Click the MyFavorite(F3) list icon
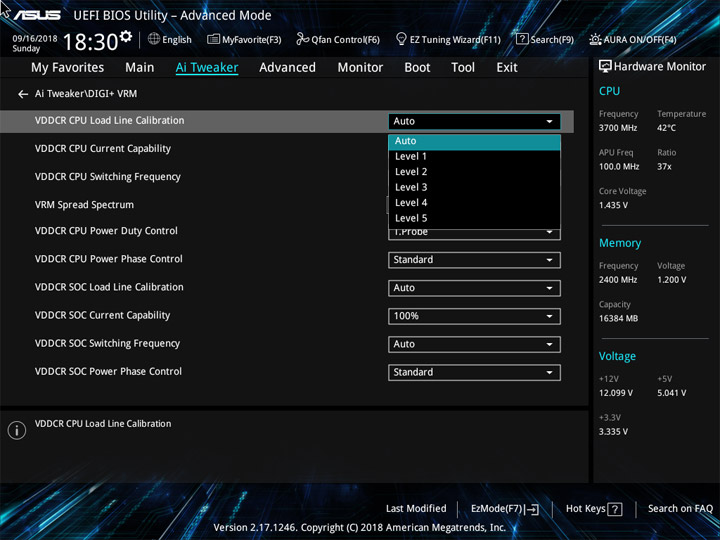 [x=213, y=39]
